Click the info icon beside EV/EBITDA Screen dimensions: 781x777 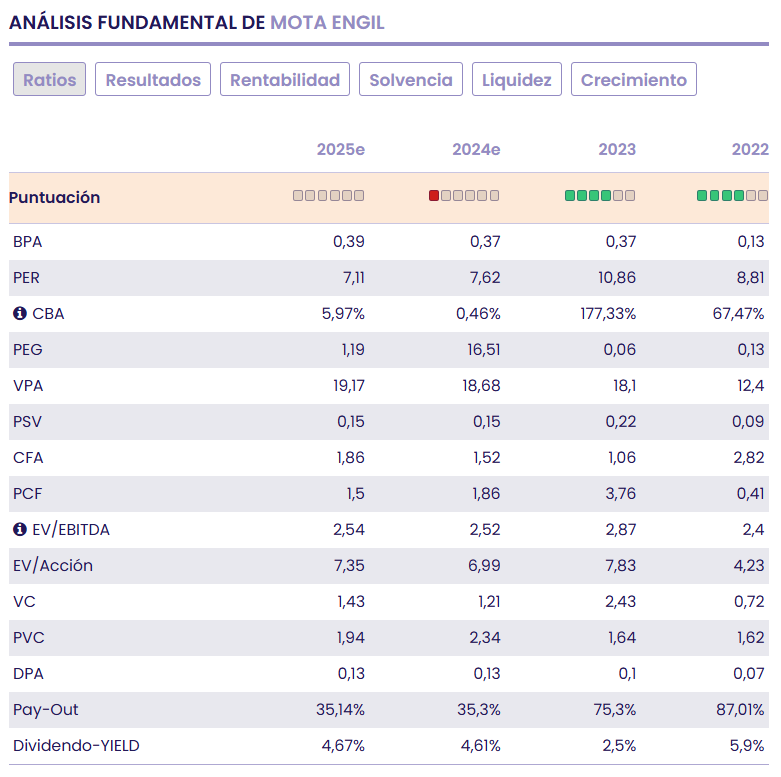click(20, 530)
